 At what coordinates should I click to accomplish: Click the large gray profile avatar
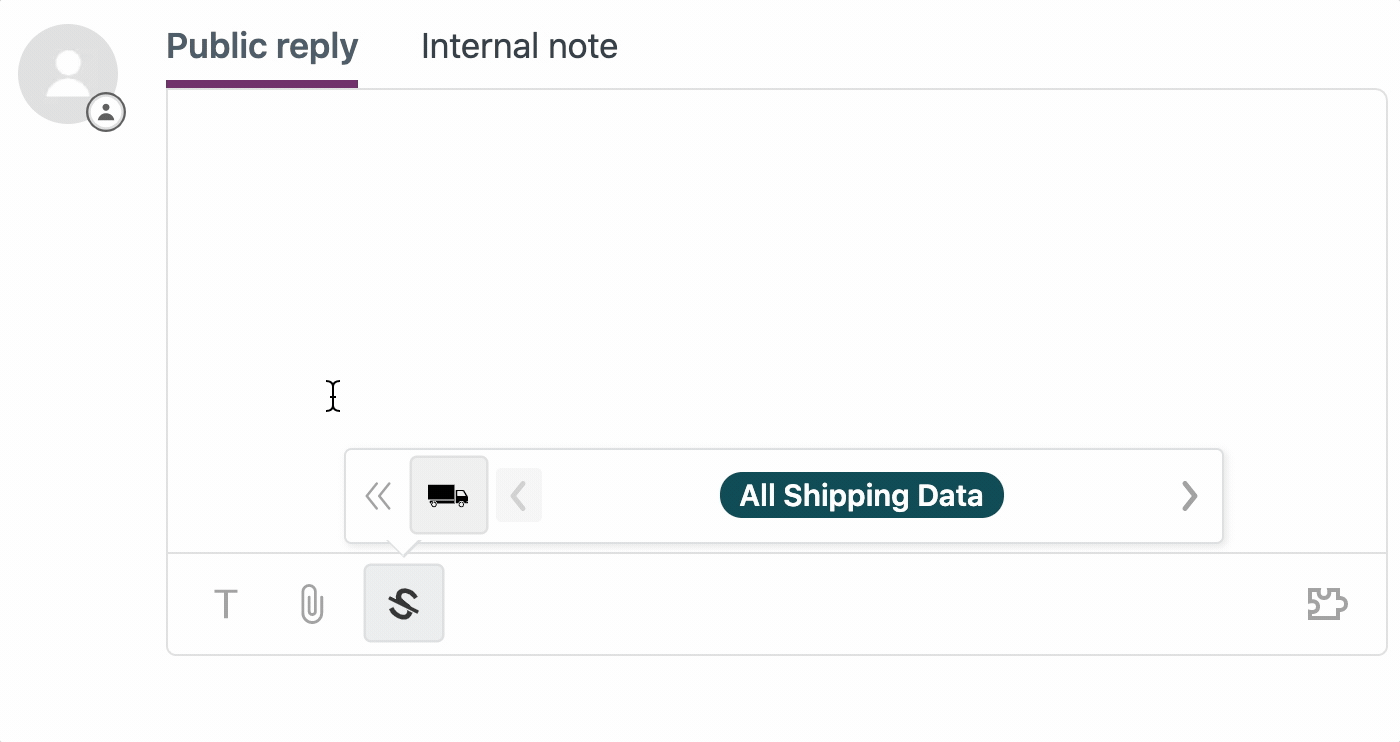tap(68, 74)
